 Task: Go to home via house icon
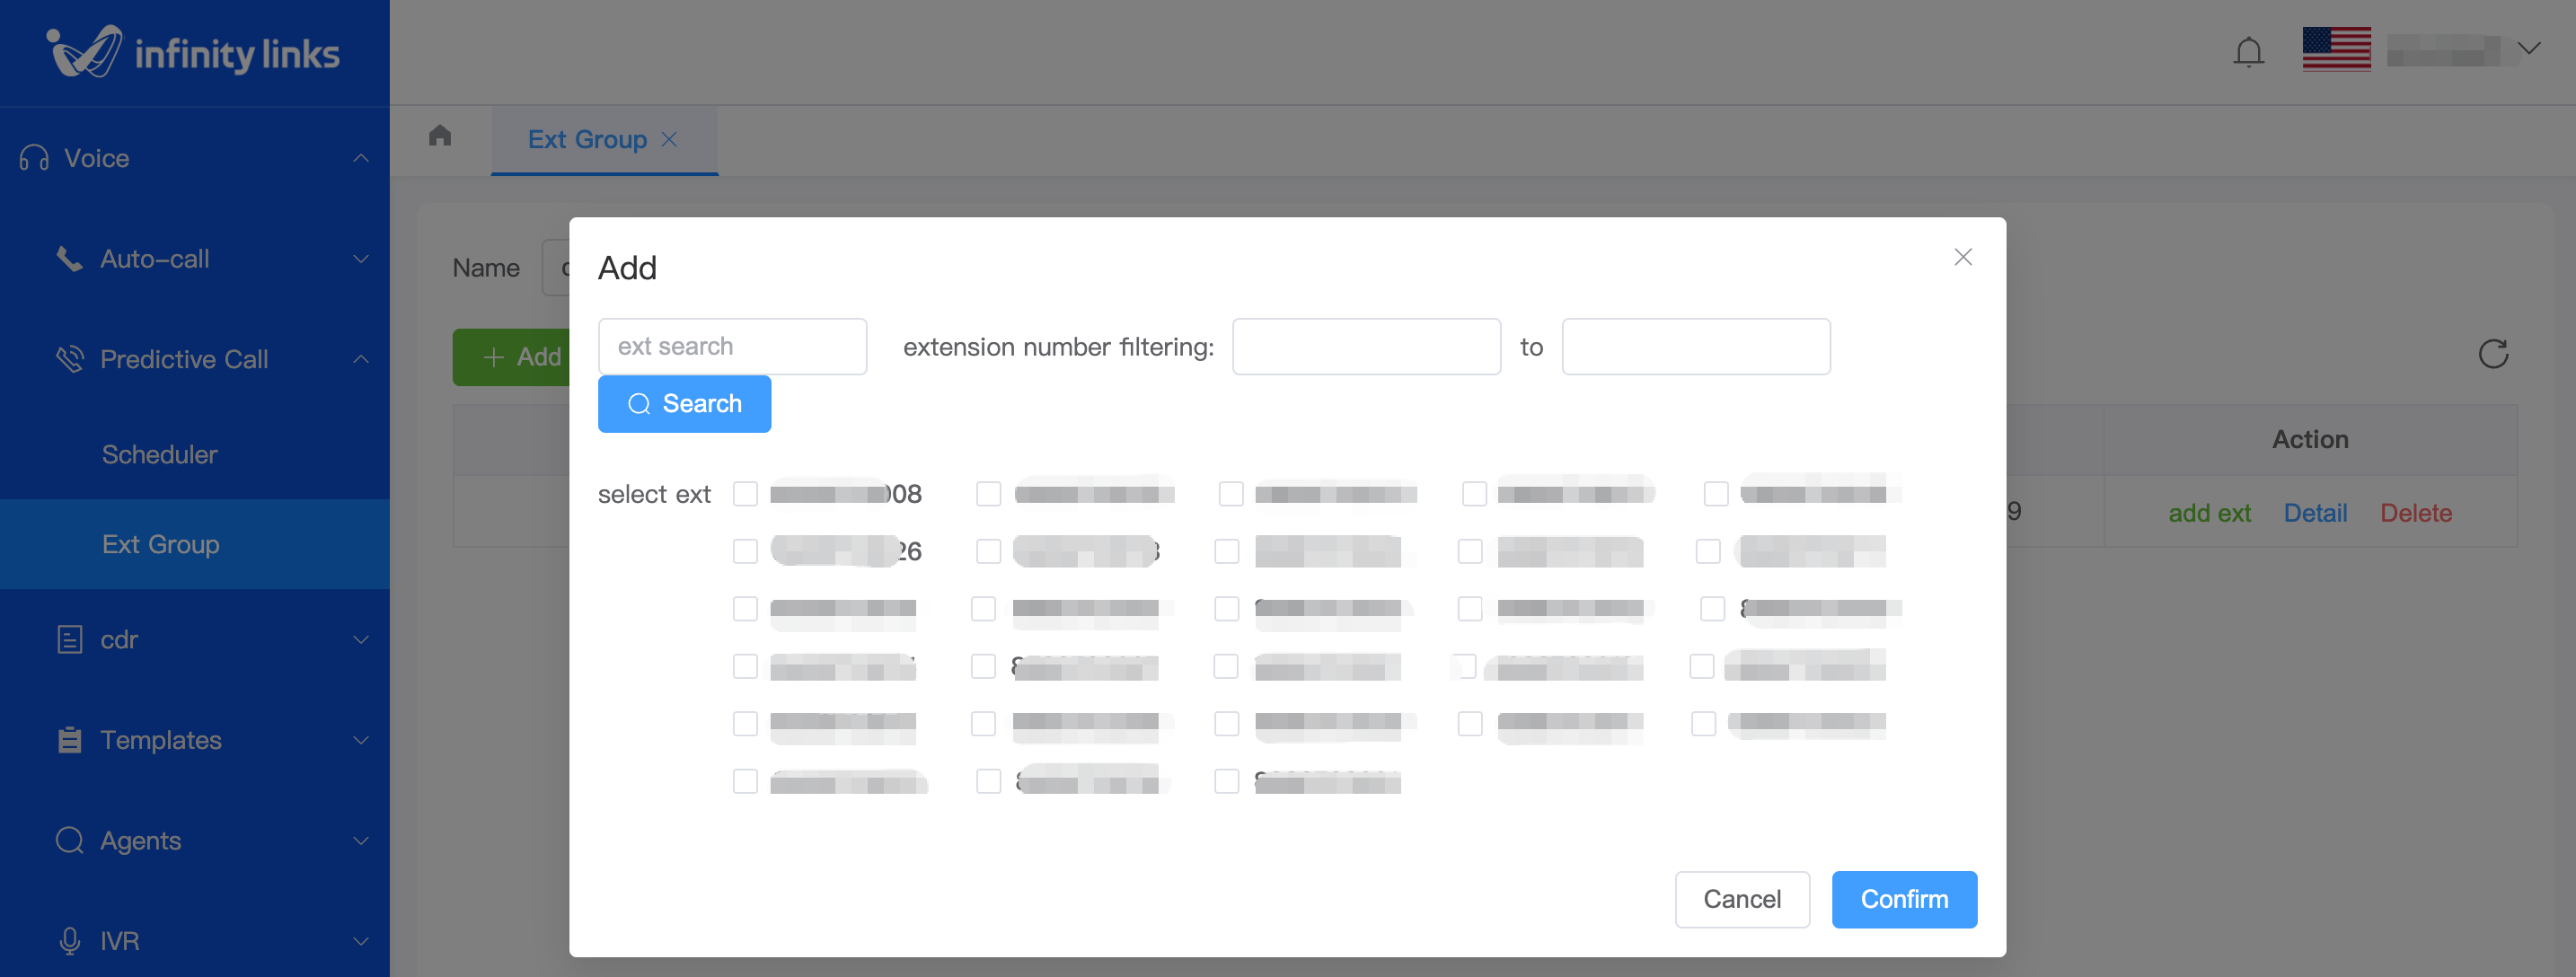click(x=440, y=136)
